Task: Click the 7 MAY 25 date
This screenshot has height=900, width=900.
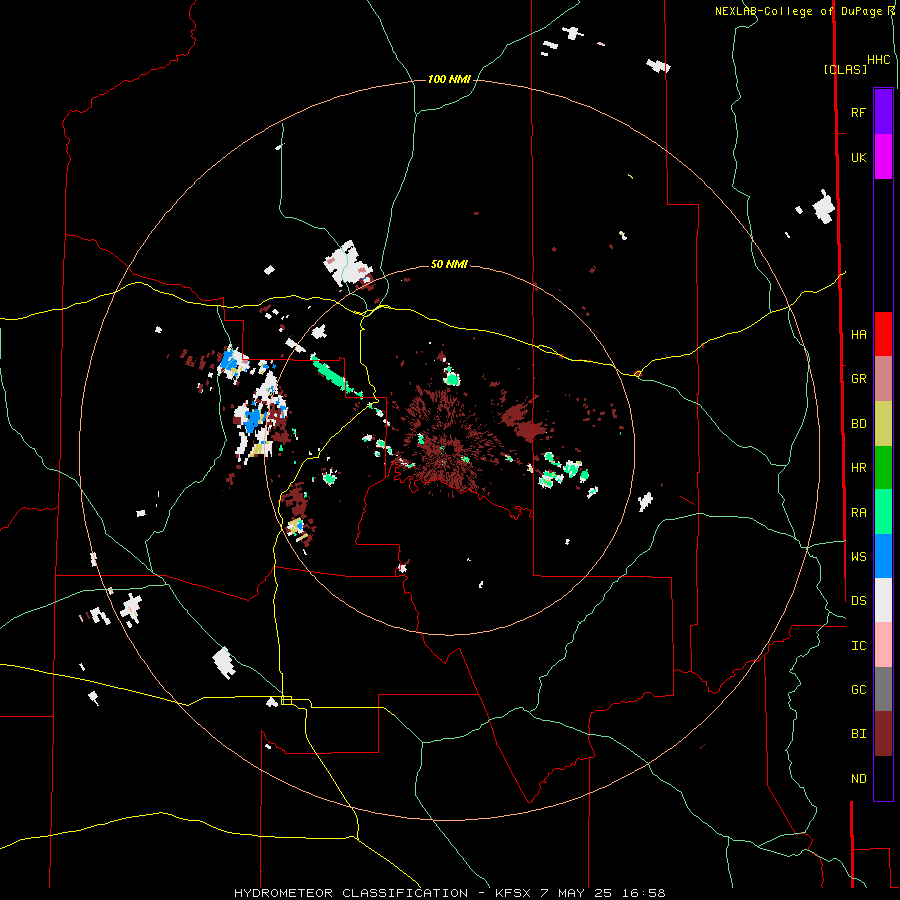Action: [577, 893]
